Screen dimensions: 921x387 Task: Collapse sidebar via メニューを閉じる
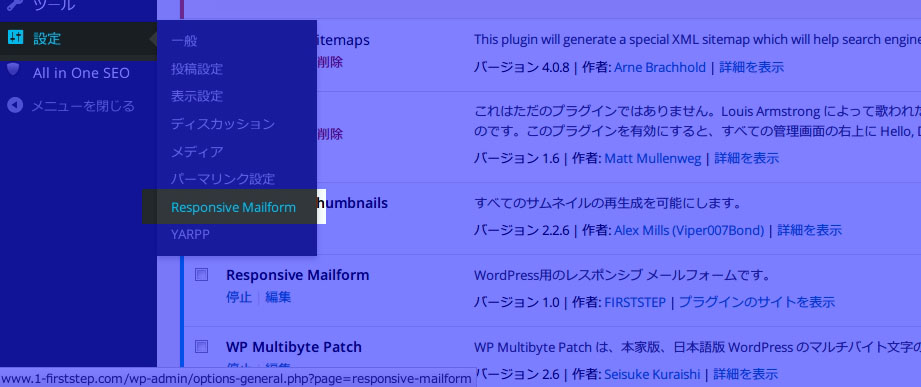(x=83, y=106)
